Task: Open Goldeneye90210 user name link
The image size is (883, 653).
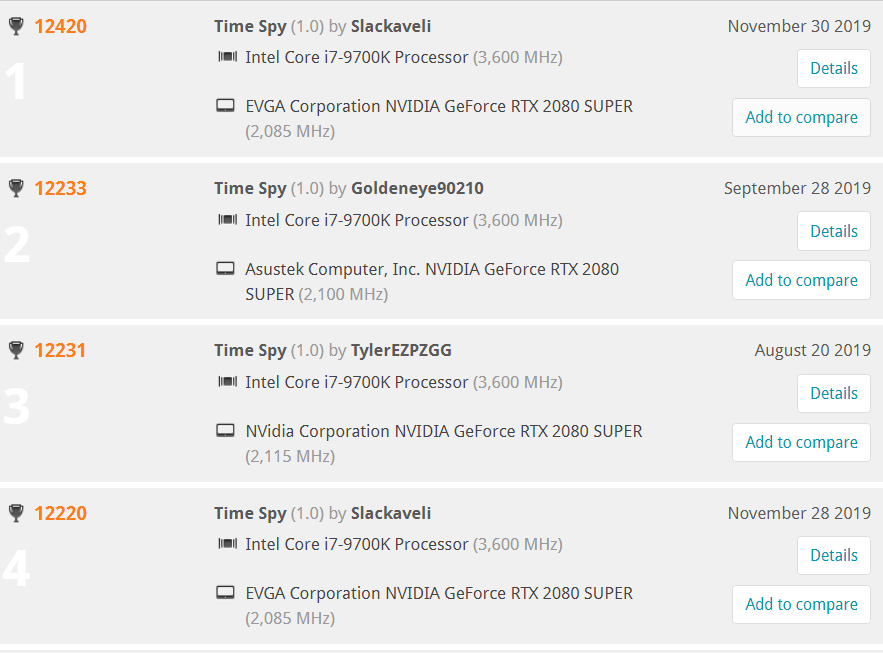Action: pyautogui.click(x=417, y=188)
